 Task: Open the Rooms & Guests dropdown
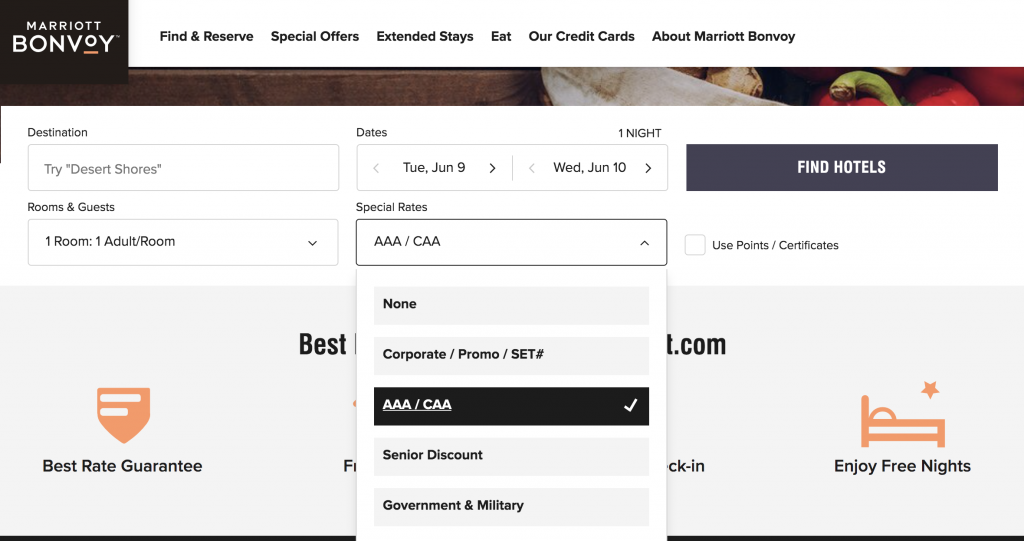(x=183, y=242)
